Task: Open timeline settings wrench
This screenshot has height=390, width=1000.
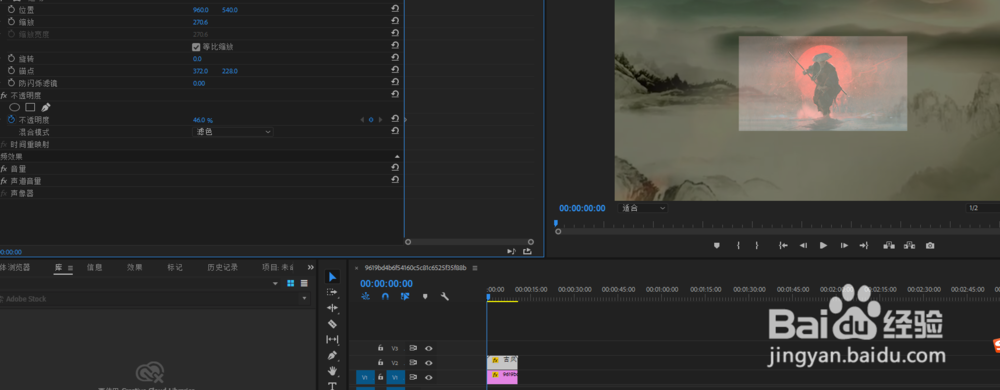Action: (445, 296)
